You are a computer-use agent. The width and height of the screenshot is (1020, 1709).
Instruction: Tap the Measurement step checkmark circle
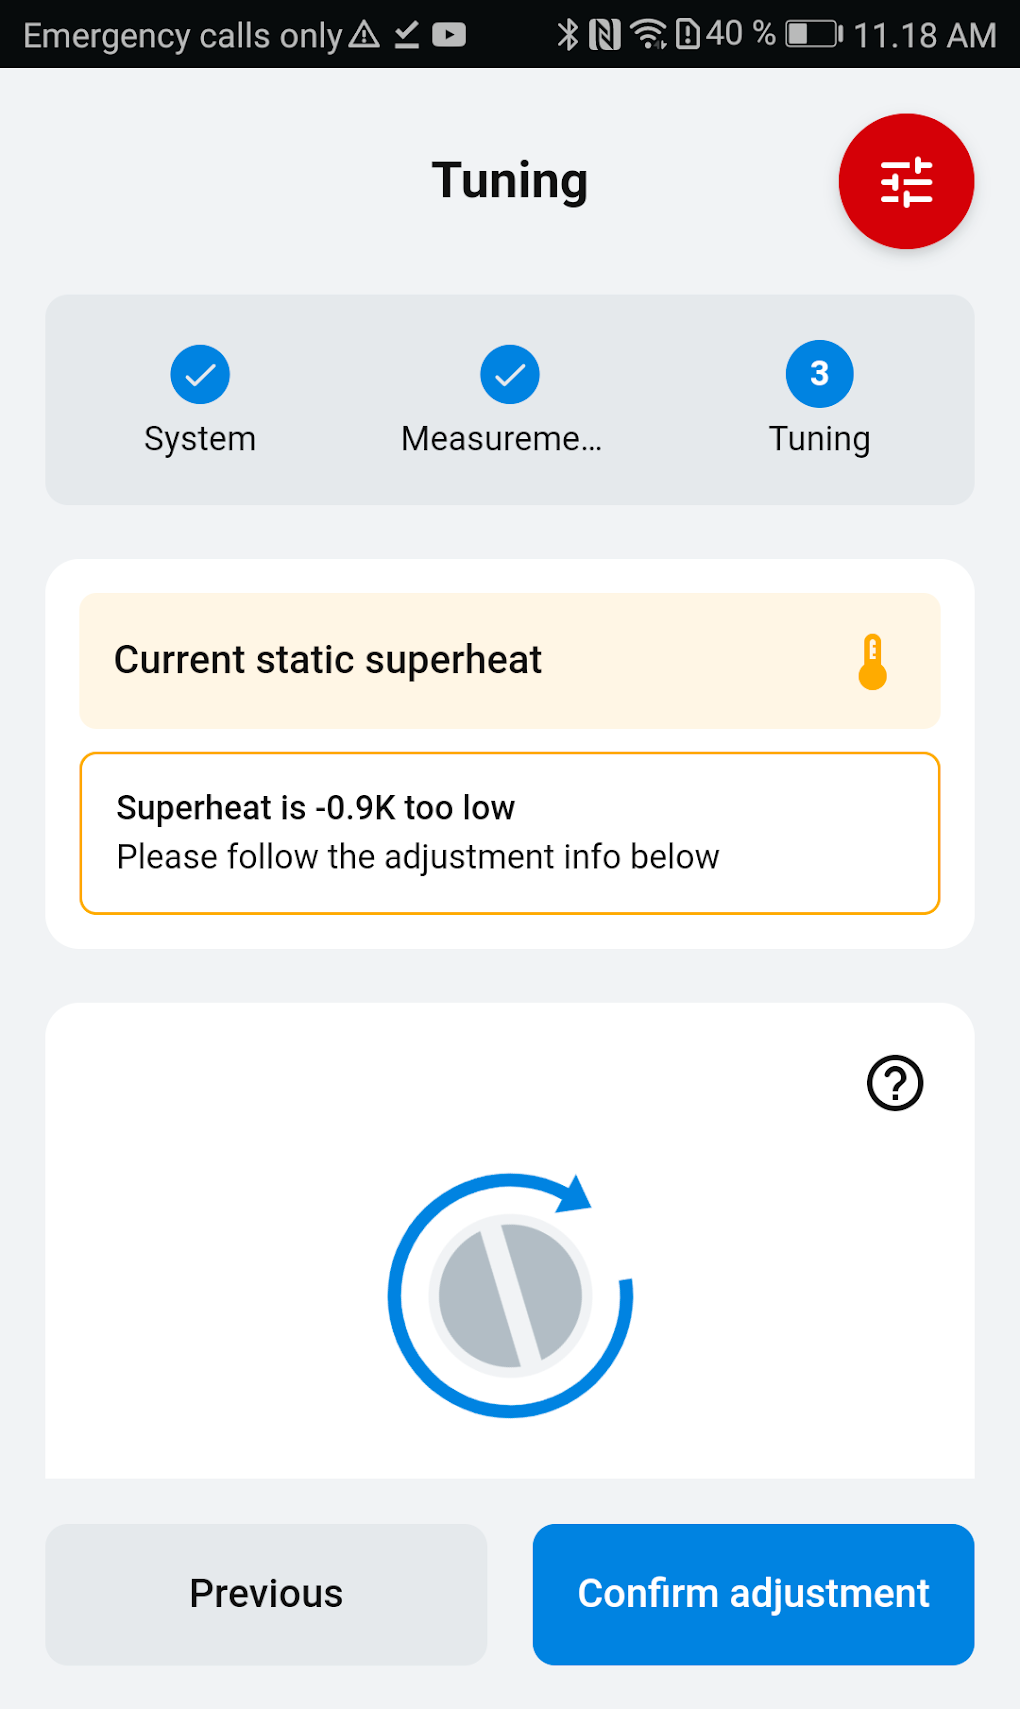(510, 375)
